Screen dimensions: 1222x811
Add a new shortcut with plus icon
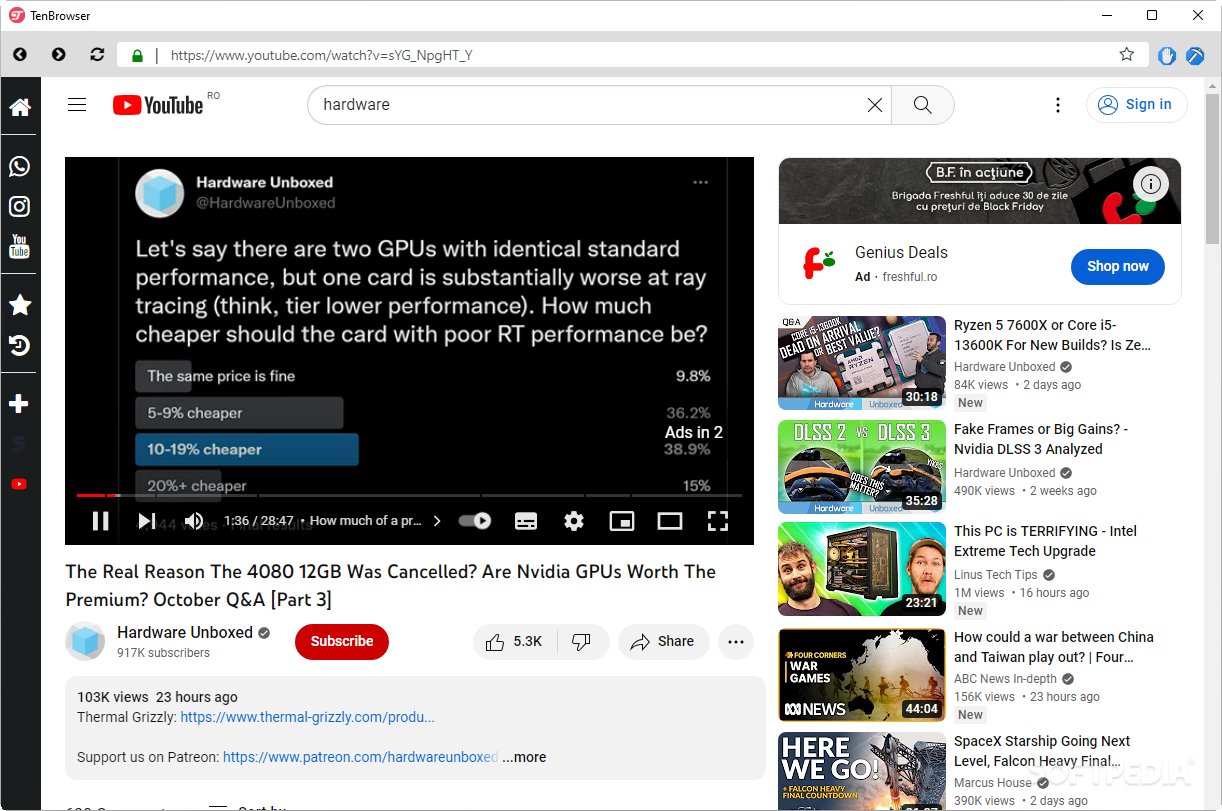(x=19, y=404)
